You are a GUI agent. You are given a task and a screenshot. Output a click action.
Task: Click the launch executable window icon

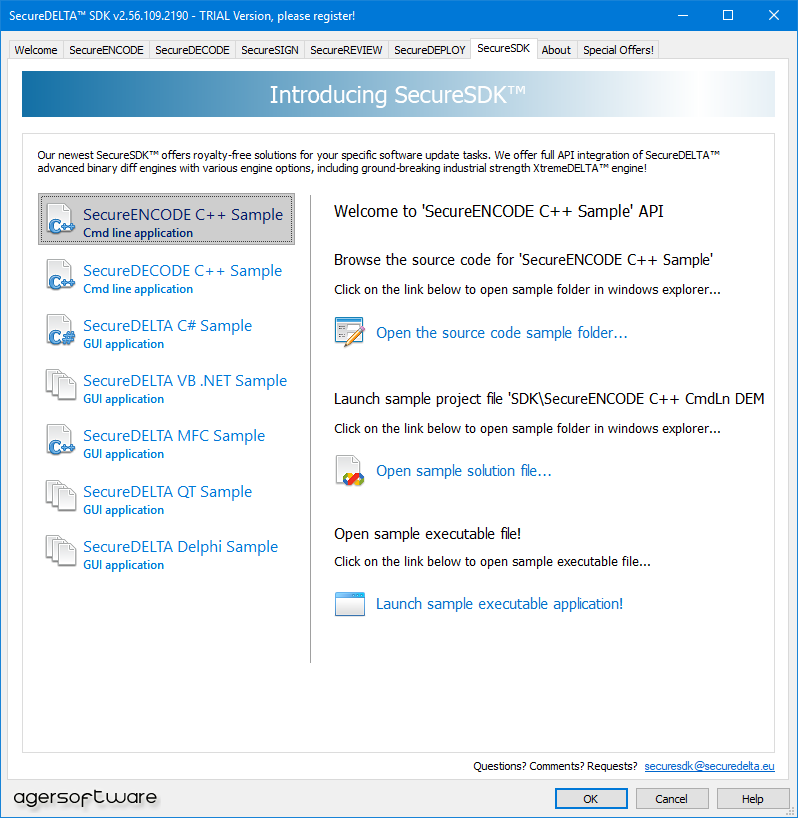(349, 604)
